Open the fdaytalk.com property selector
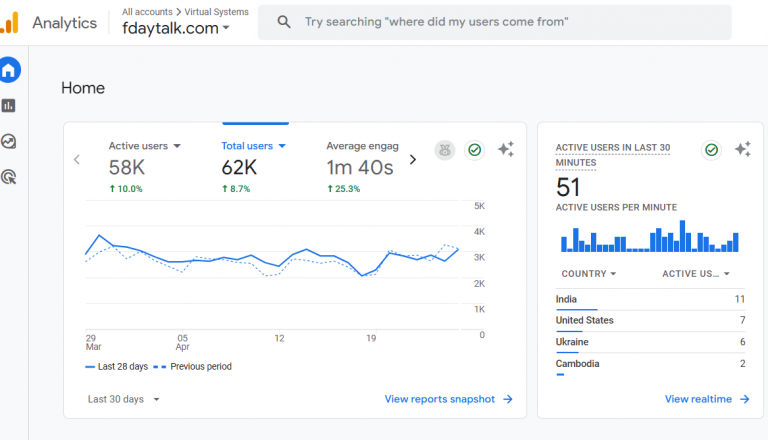 click(x=175, y=28)
